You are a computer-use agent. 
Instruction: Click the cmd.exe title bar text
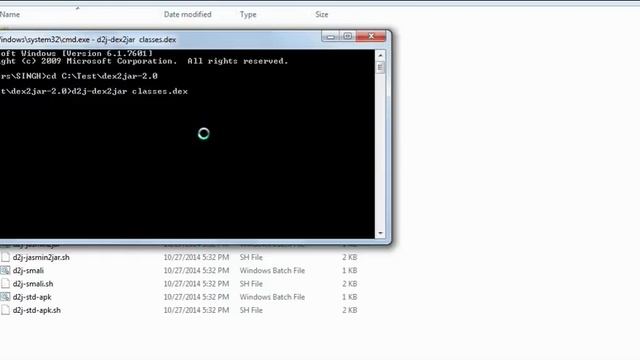(x=88, y=40)
